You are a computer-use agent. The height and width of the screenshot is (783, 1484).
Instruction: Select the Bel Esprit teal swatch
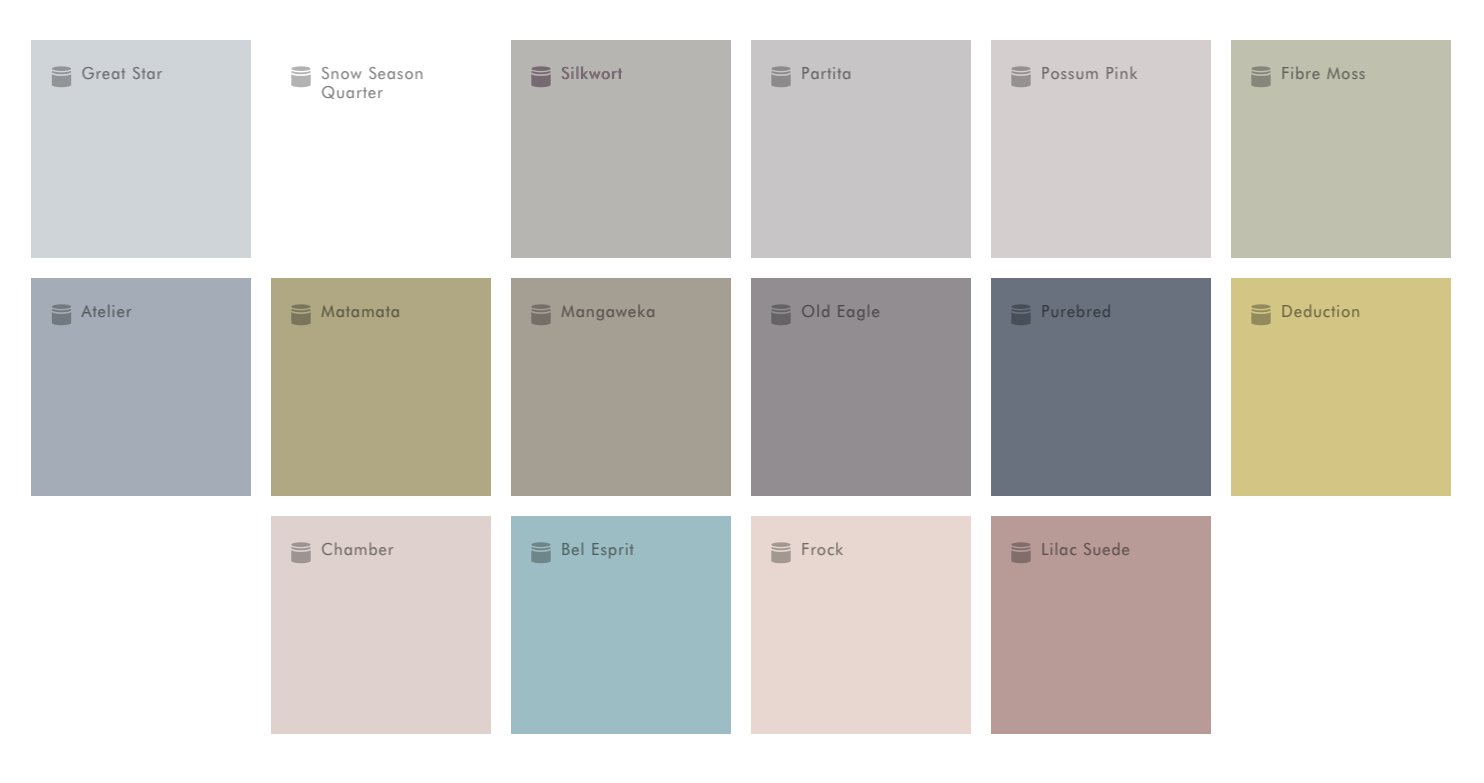pyautogui.click(x=621, y=640)
